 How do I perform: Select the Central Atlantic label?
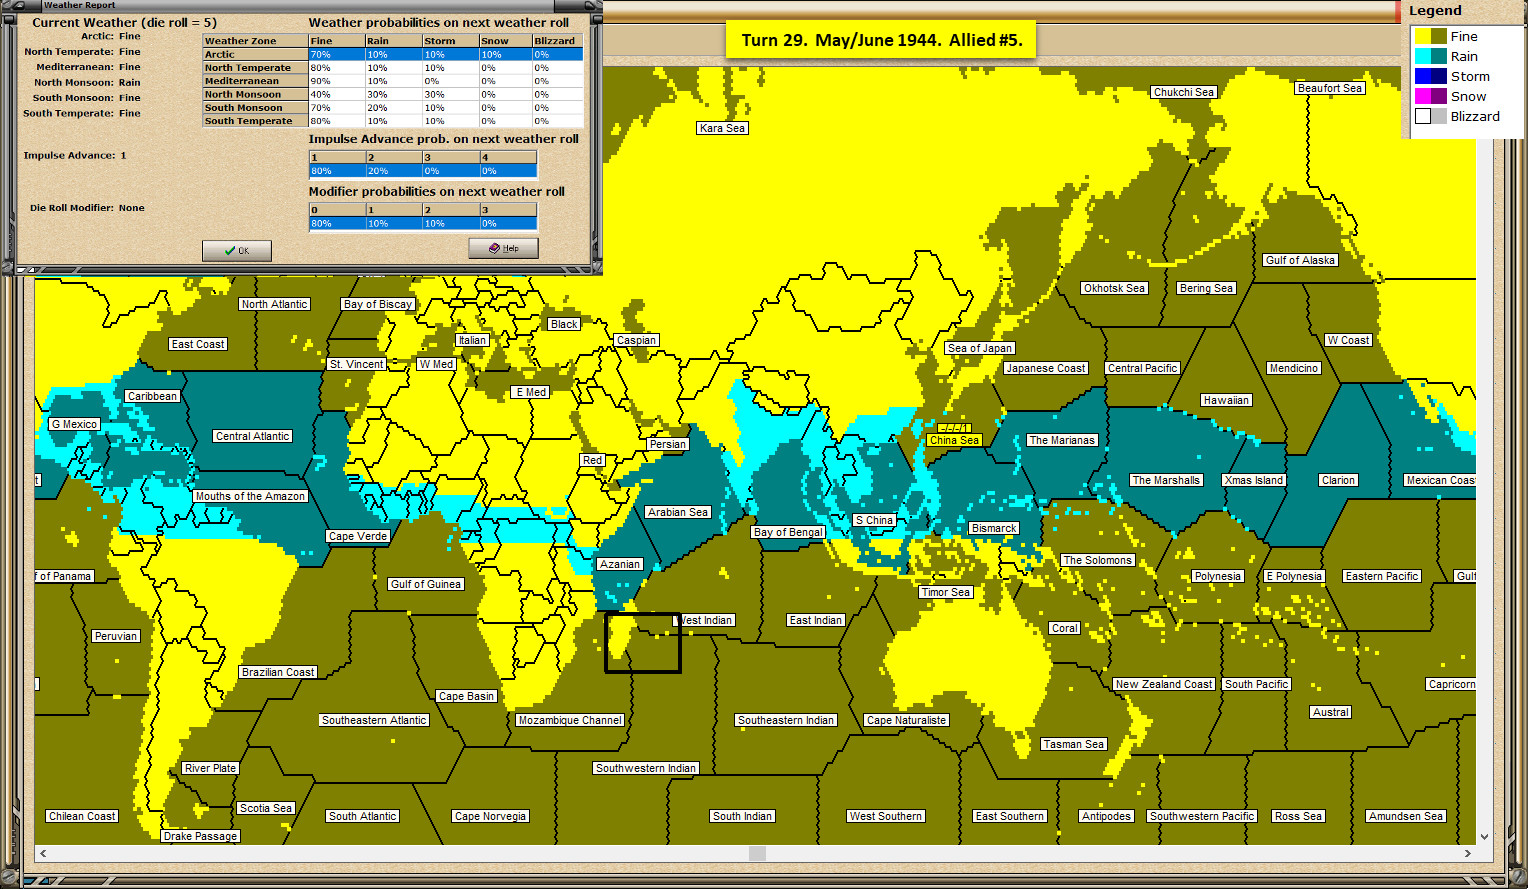252,436
